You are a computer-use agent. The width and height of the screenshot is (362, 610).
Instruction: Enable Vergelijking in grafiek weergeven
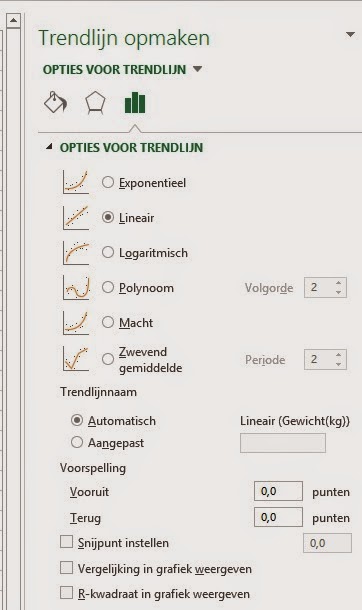click(66, 568)
